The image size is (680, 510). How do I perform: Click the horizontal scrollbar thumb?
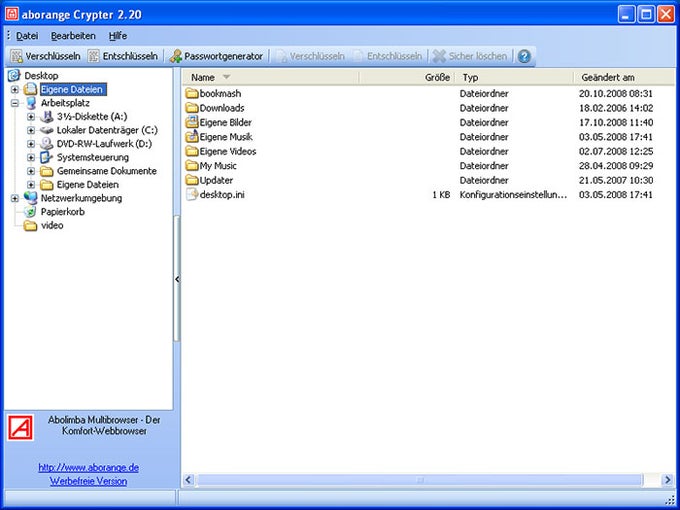click(x=419, y=480)
